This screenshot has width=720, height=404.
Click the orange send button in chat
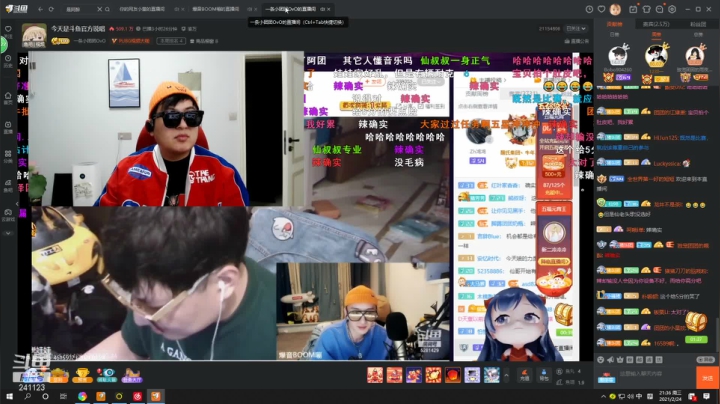coord(707,378)
